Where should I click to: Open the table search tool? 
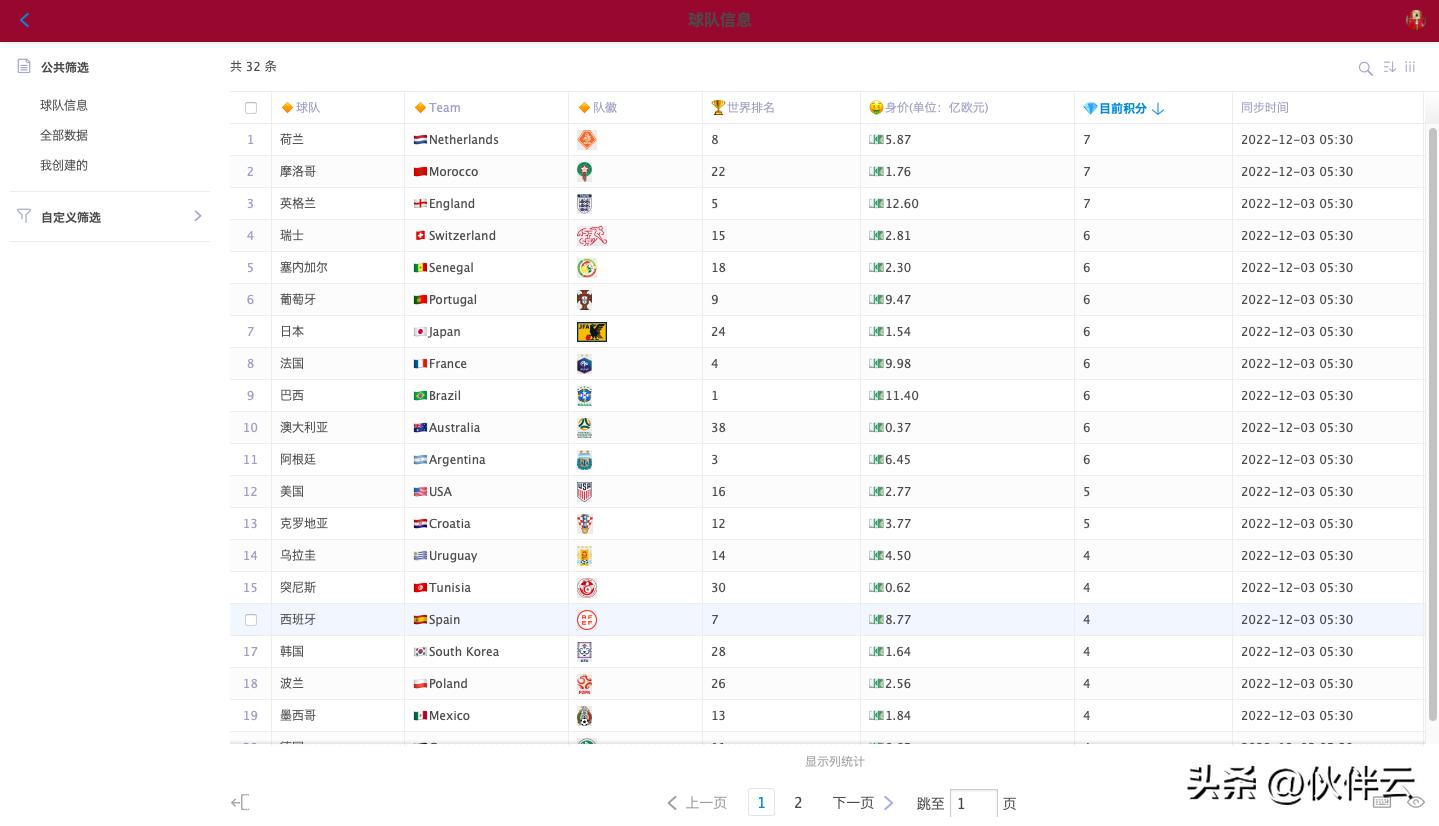(x=1365, y=68)
